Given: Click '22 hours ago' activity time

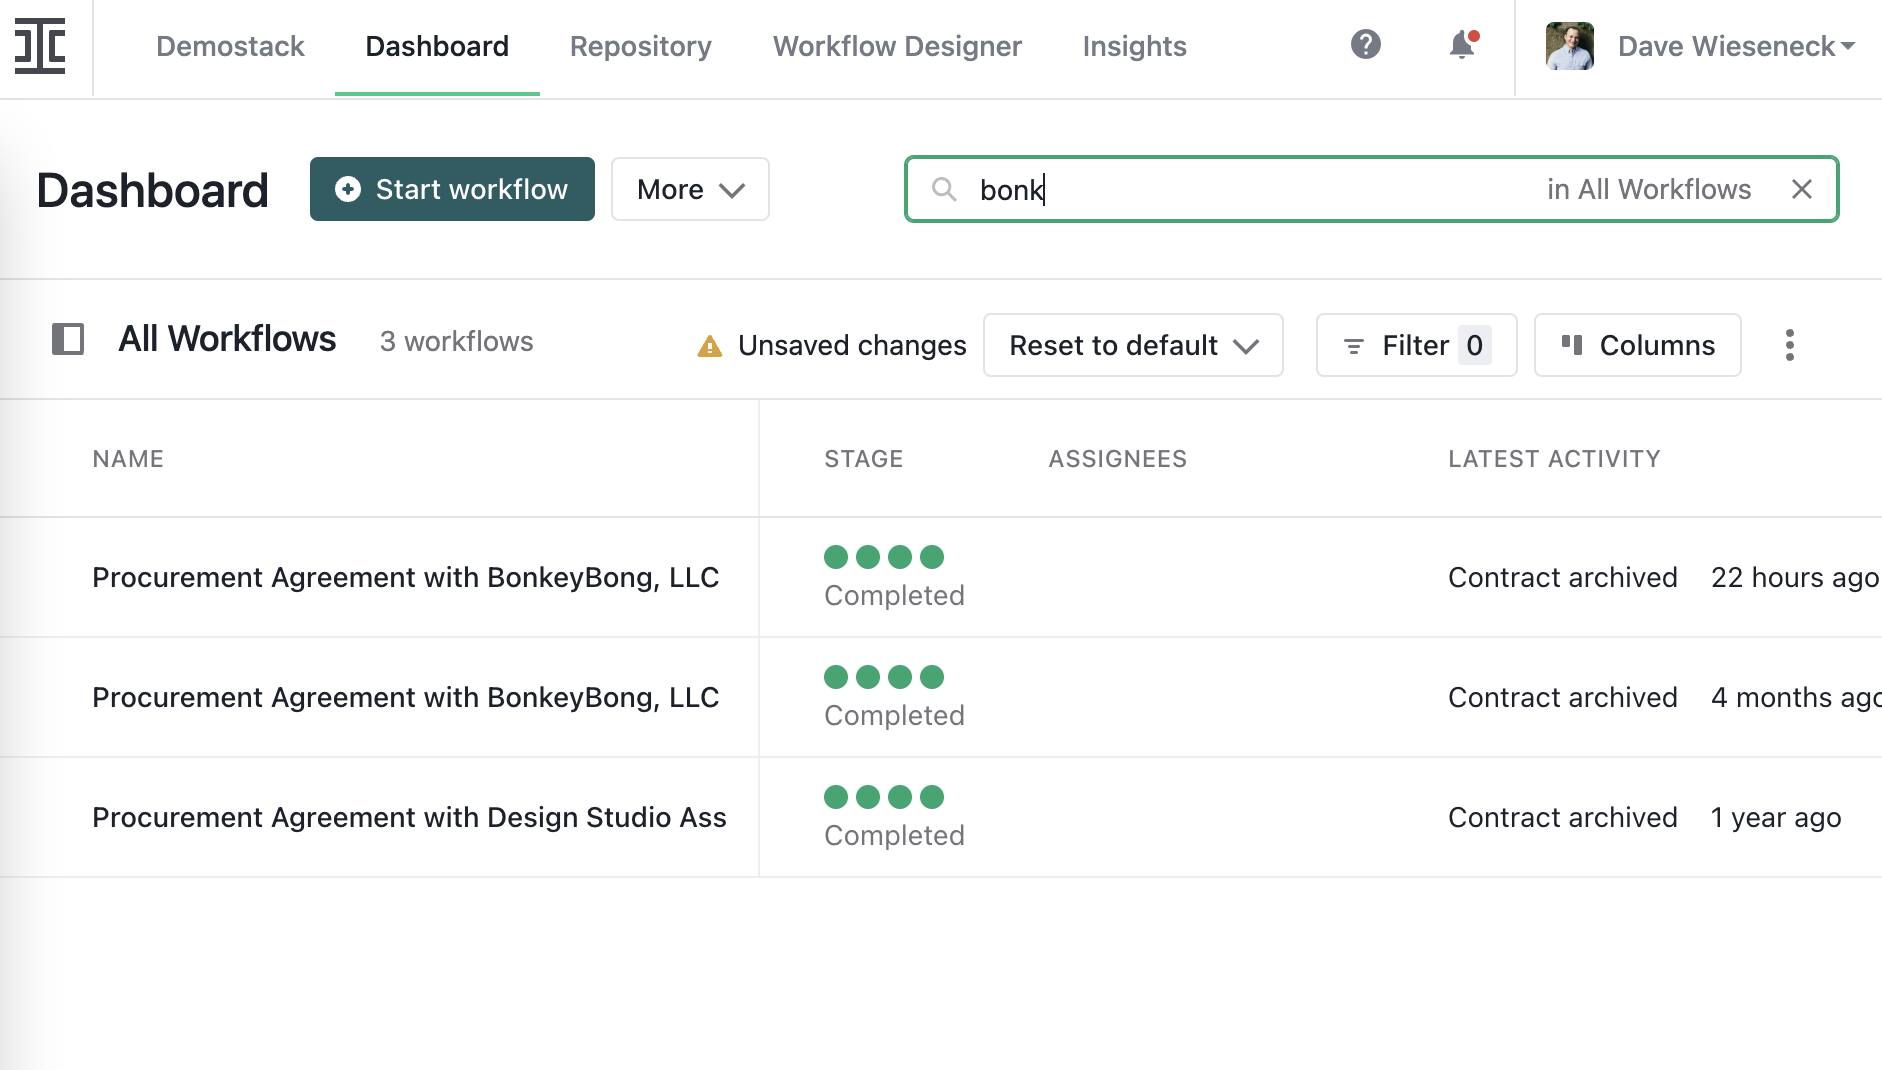Looking at the screenshot, I should tap(1795, 577).
